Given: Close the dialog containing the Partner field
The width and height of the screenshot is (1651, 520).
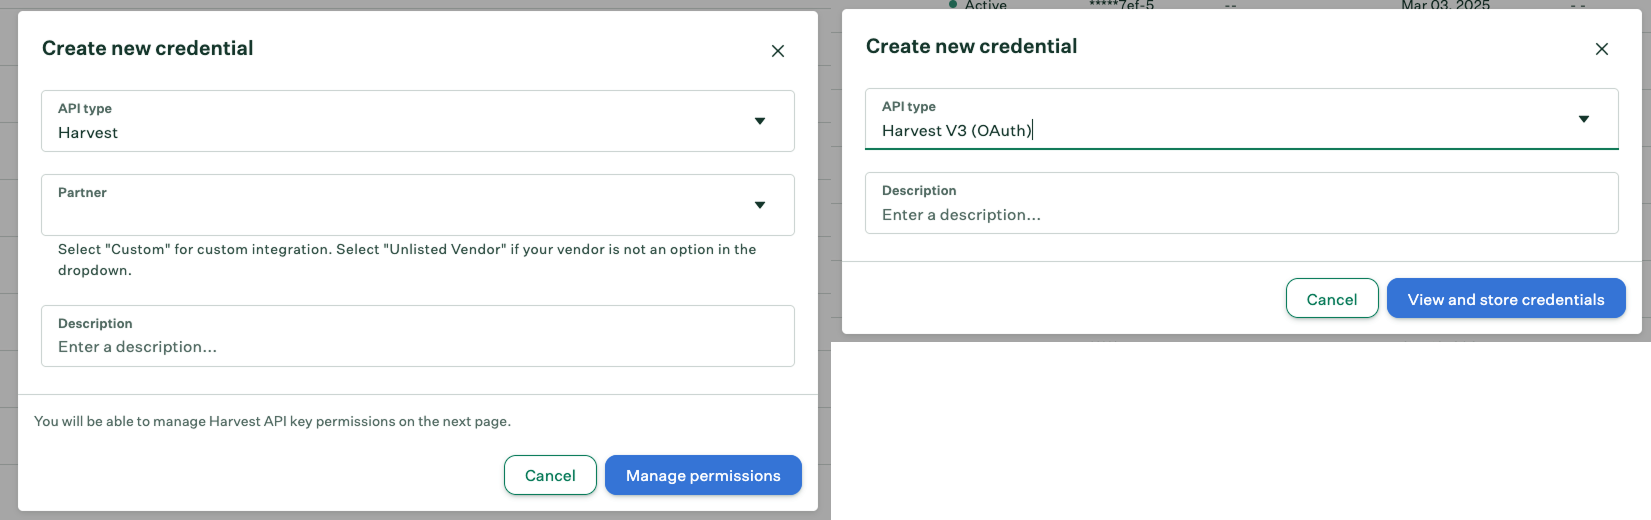Looking at the screenshot, I should tap(777, 51).
